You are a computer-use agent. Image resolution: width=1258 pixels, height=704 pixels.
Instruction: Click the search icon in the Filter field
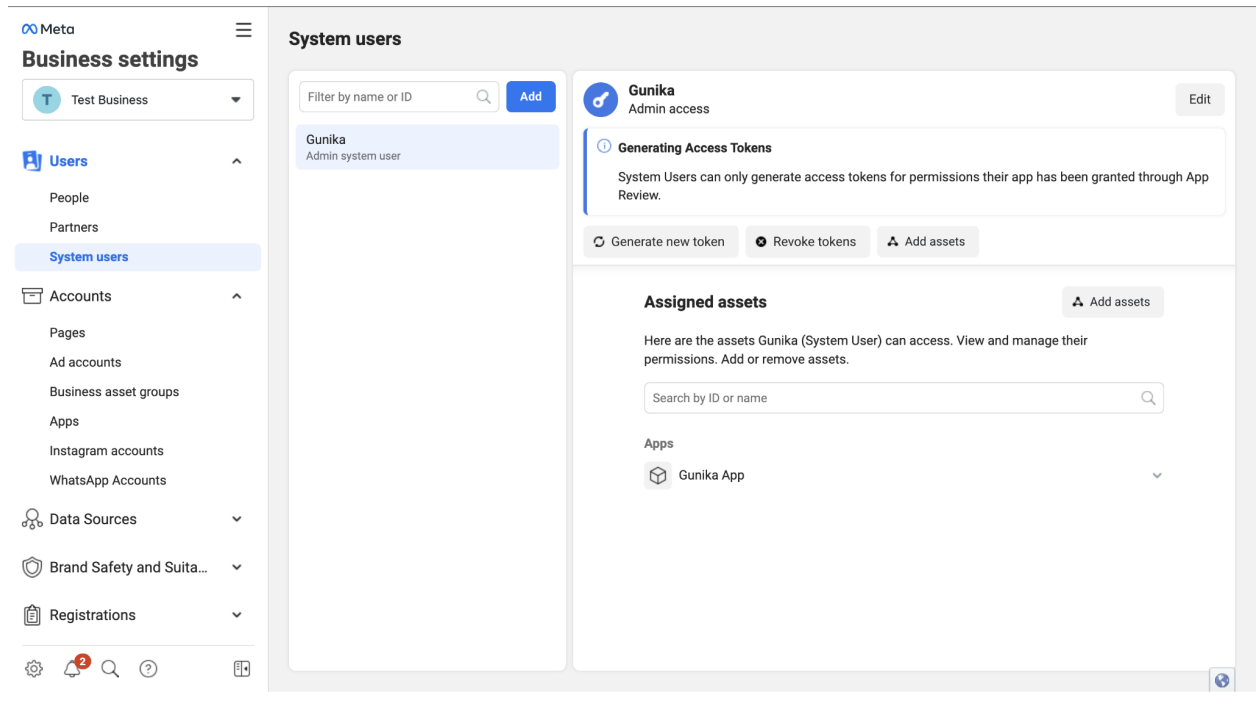coord(484,97)
